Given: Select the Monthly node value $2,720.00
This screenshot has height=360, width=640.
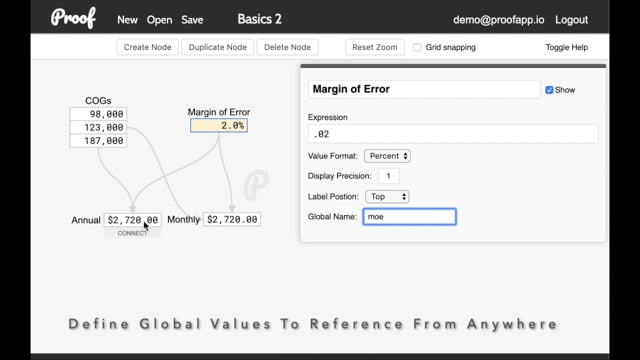Looking at the screenshot, I should click(232, 220).
